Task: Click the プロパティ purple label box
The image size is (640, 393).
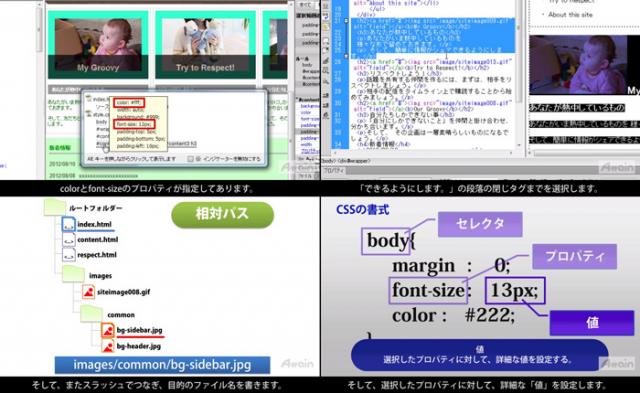Action: click(574, 256)
